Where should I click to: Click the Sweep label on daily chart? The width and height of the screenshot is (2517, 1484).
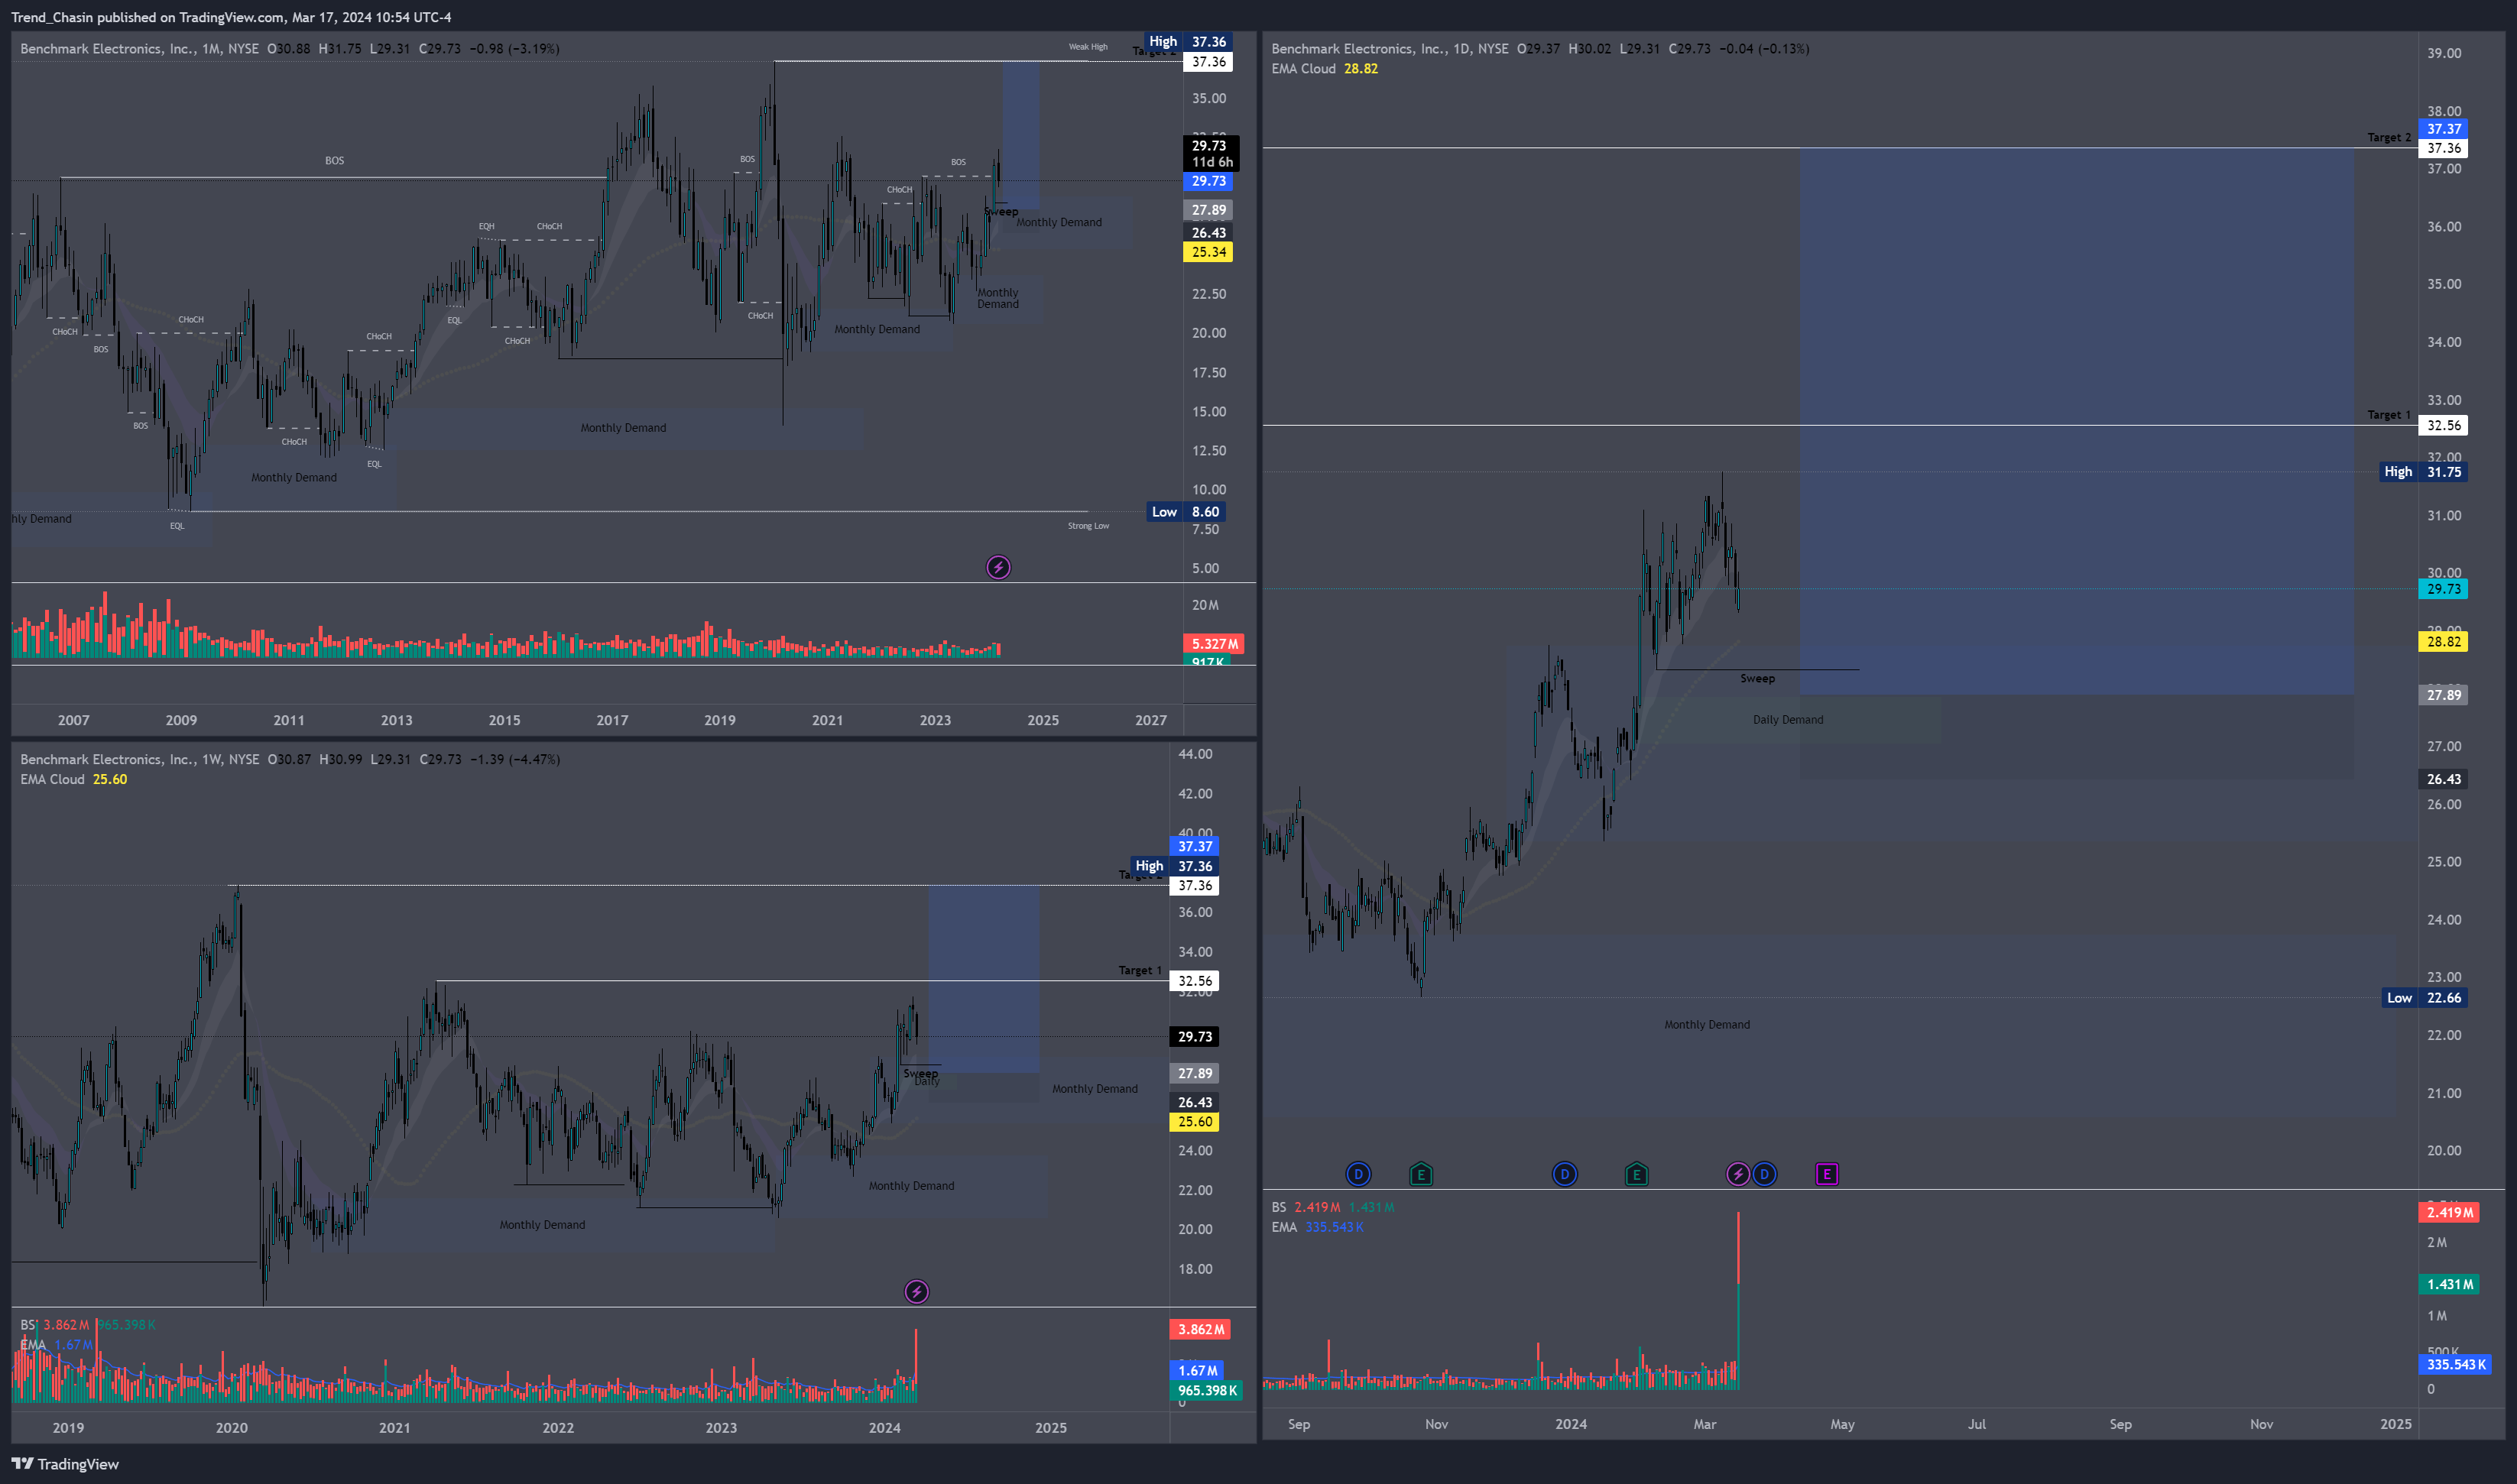pyautogui.click(x=1757, y=679)
